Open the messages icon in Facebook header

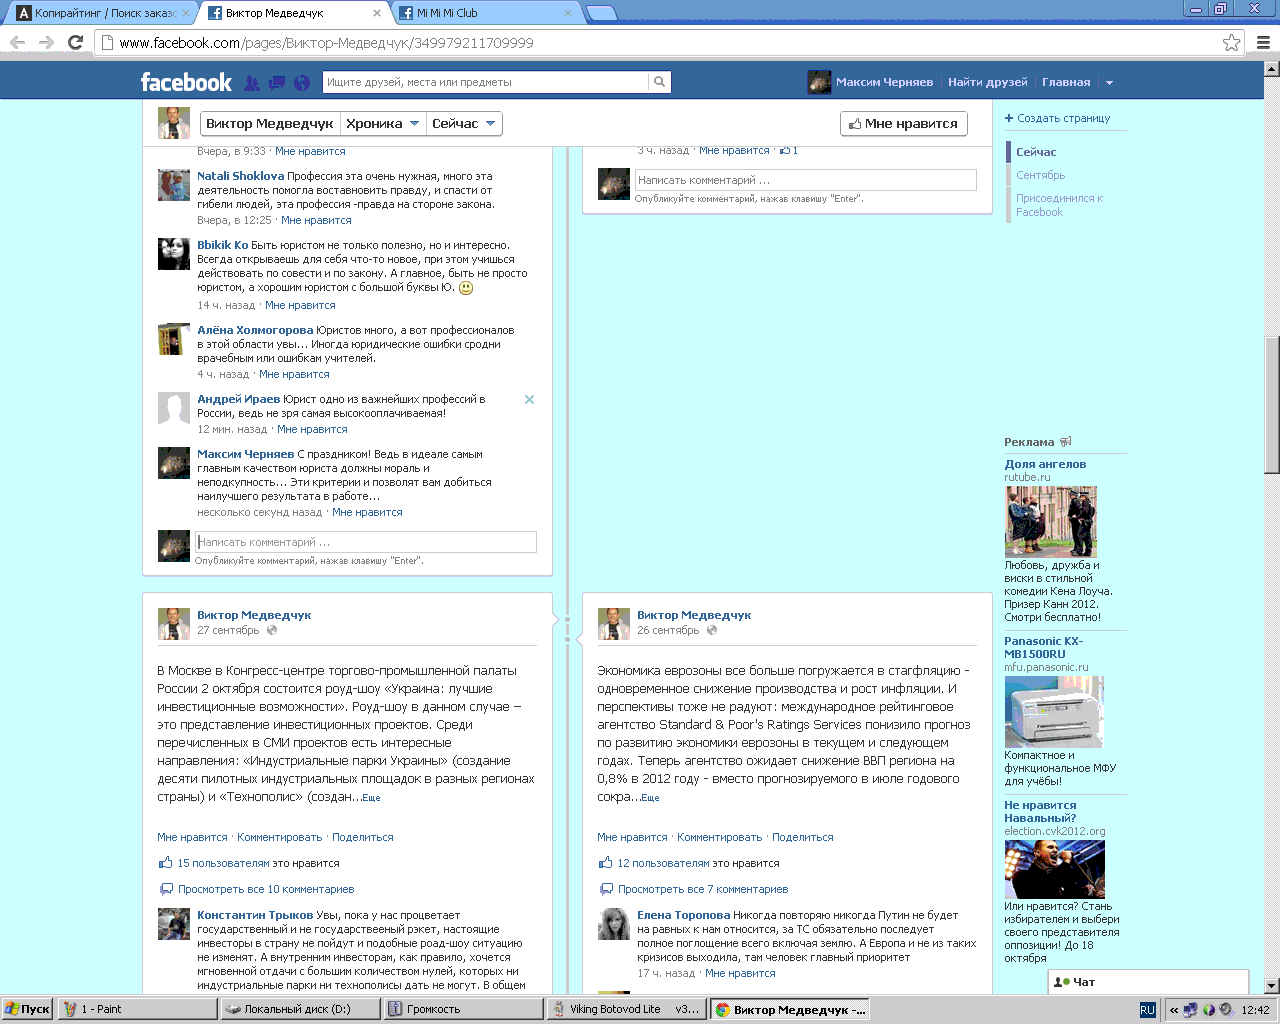[x=277, y=83]
